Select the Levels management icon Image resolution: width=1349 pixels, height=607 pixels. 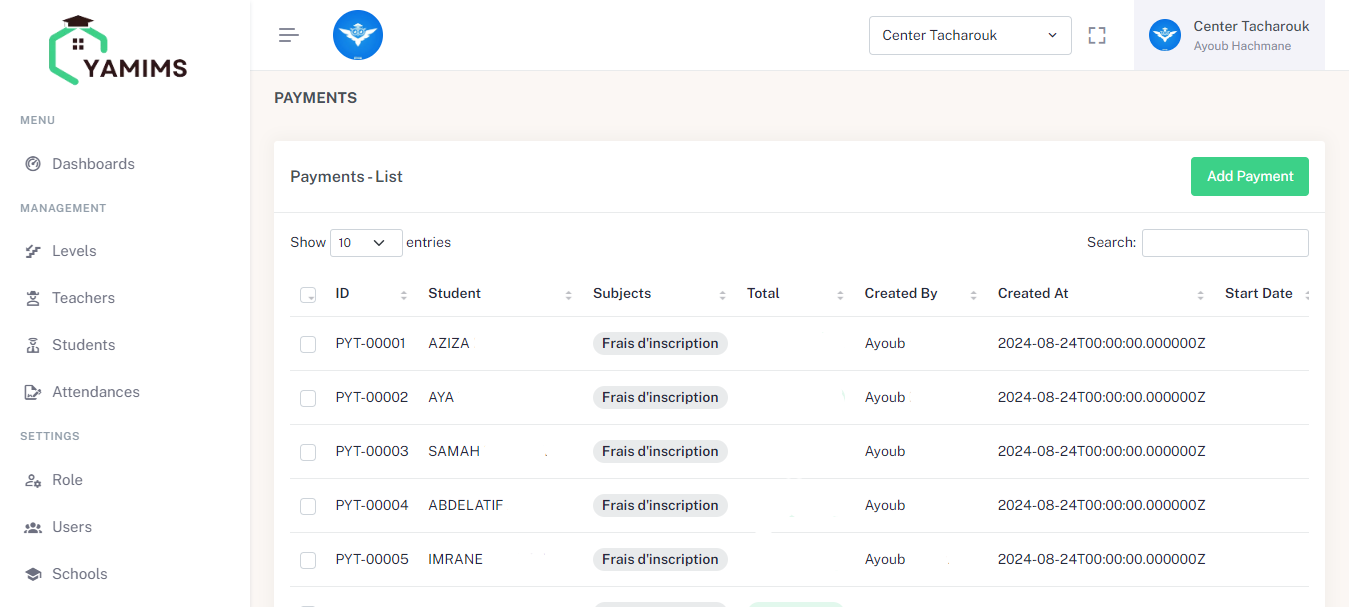[x=32, y=250]
